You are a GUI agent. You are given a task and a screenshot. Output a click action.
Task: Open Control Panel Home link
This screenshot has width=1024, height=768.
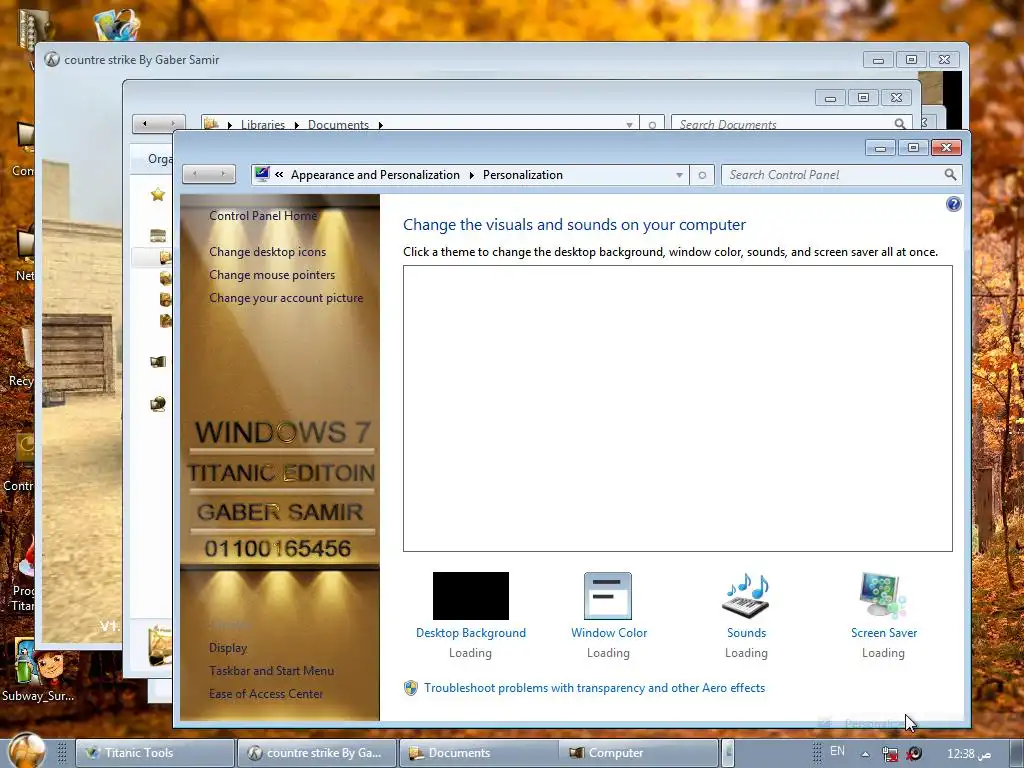(263, 216)
